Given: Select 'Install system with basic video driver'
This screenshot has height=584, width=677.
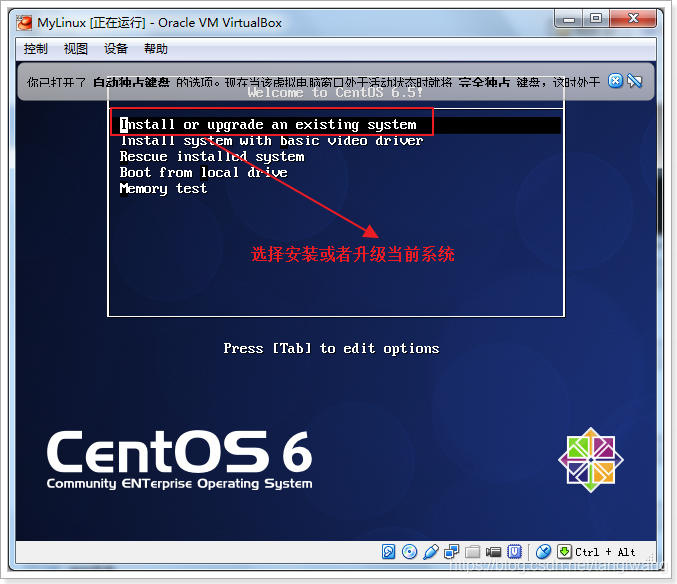Looking at the screenshot, I should coord(272,141).
